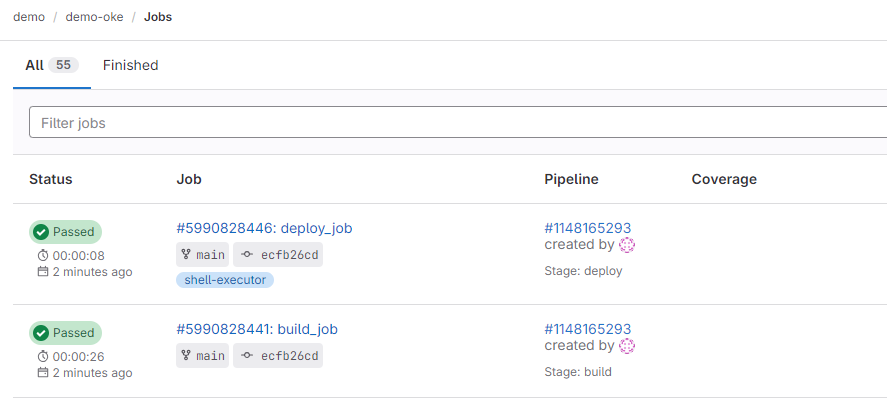Click branch icon in the build_job row
The height and width of the screenshot is (404, 887).
click(x=186, y=356)
